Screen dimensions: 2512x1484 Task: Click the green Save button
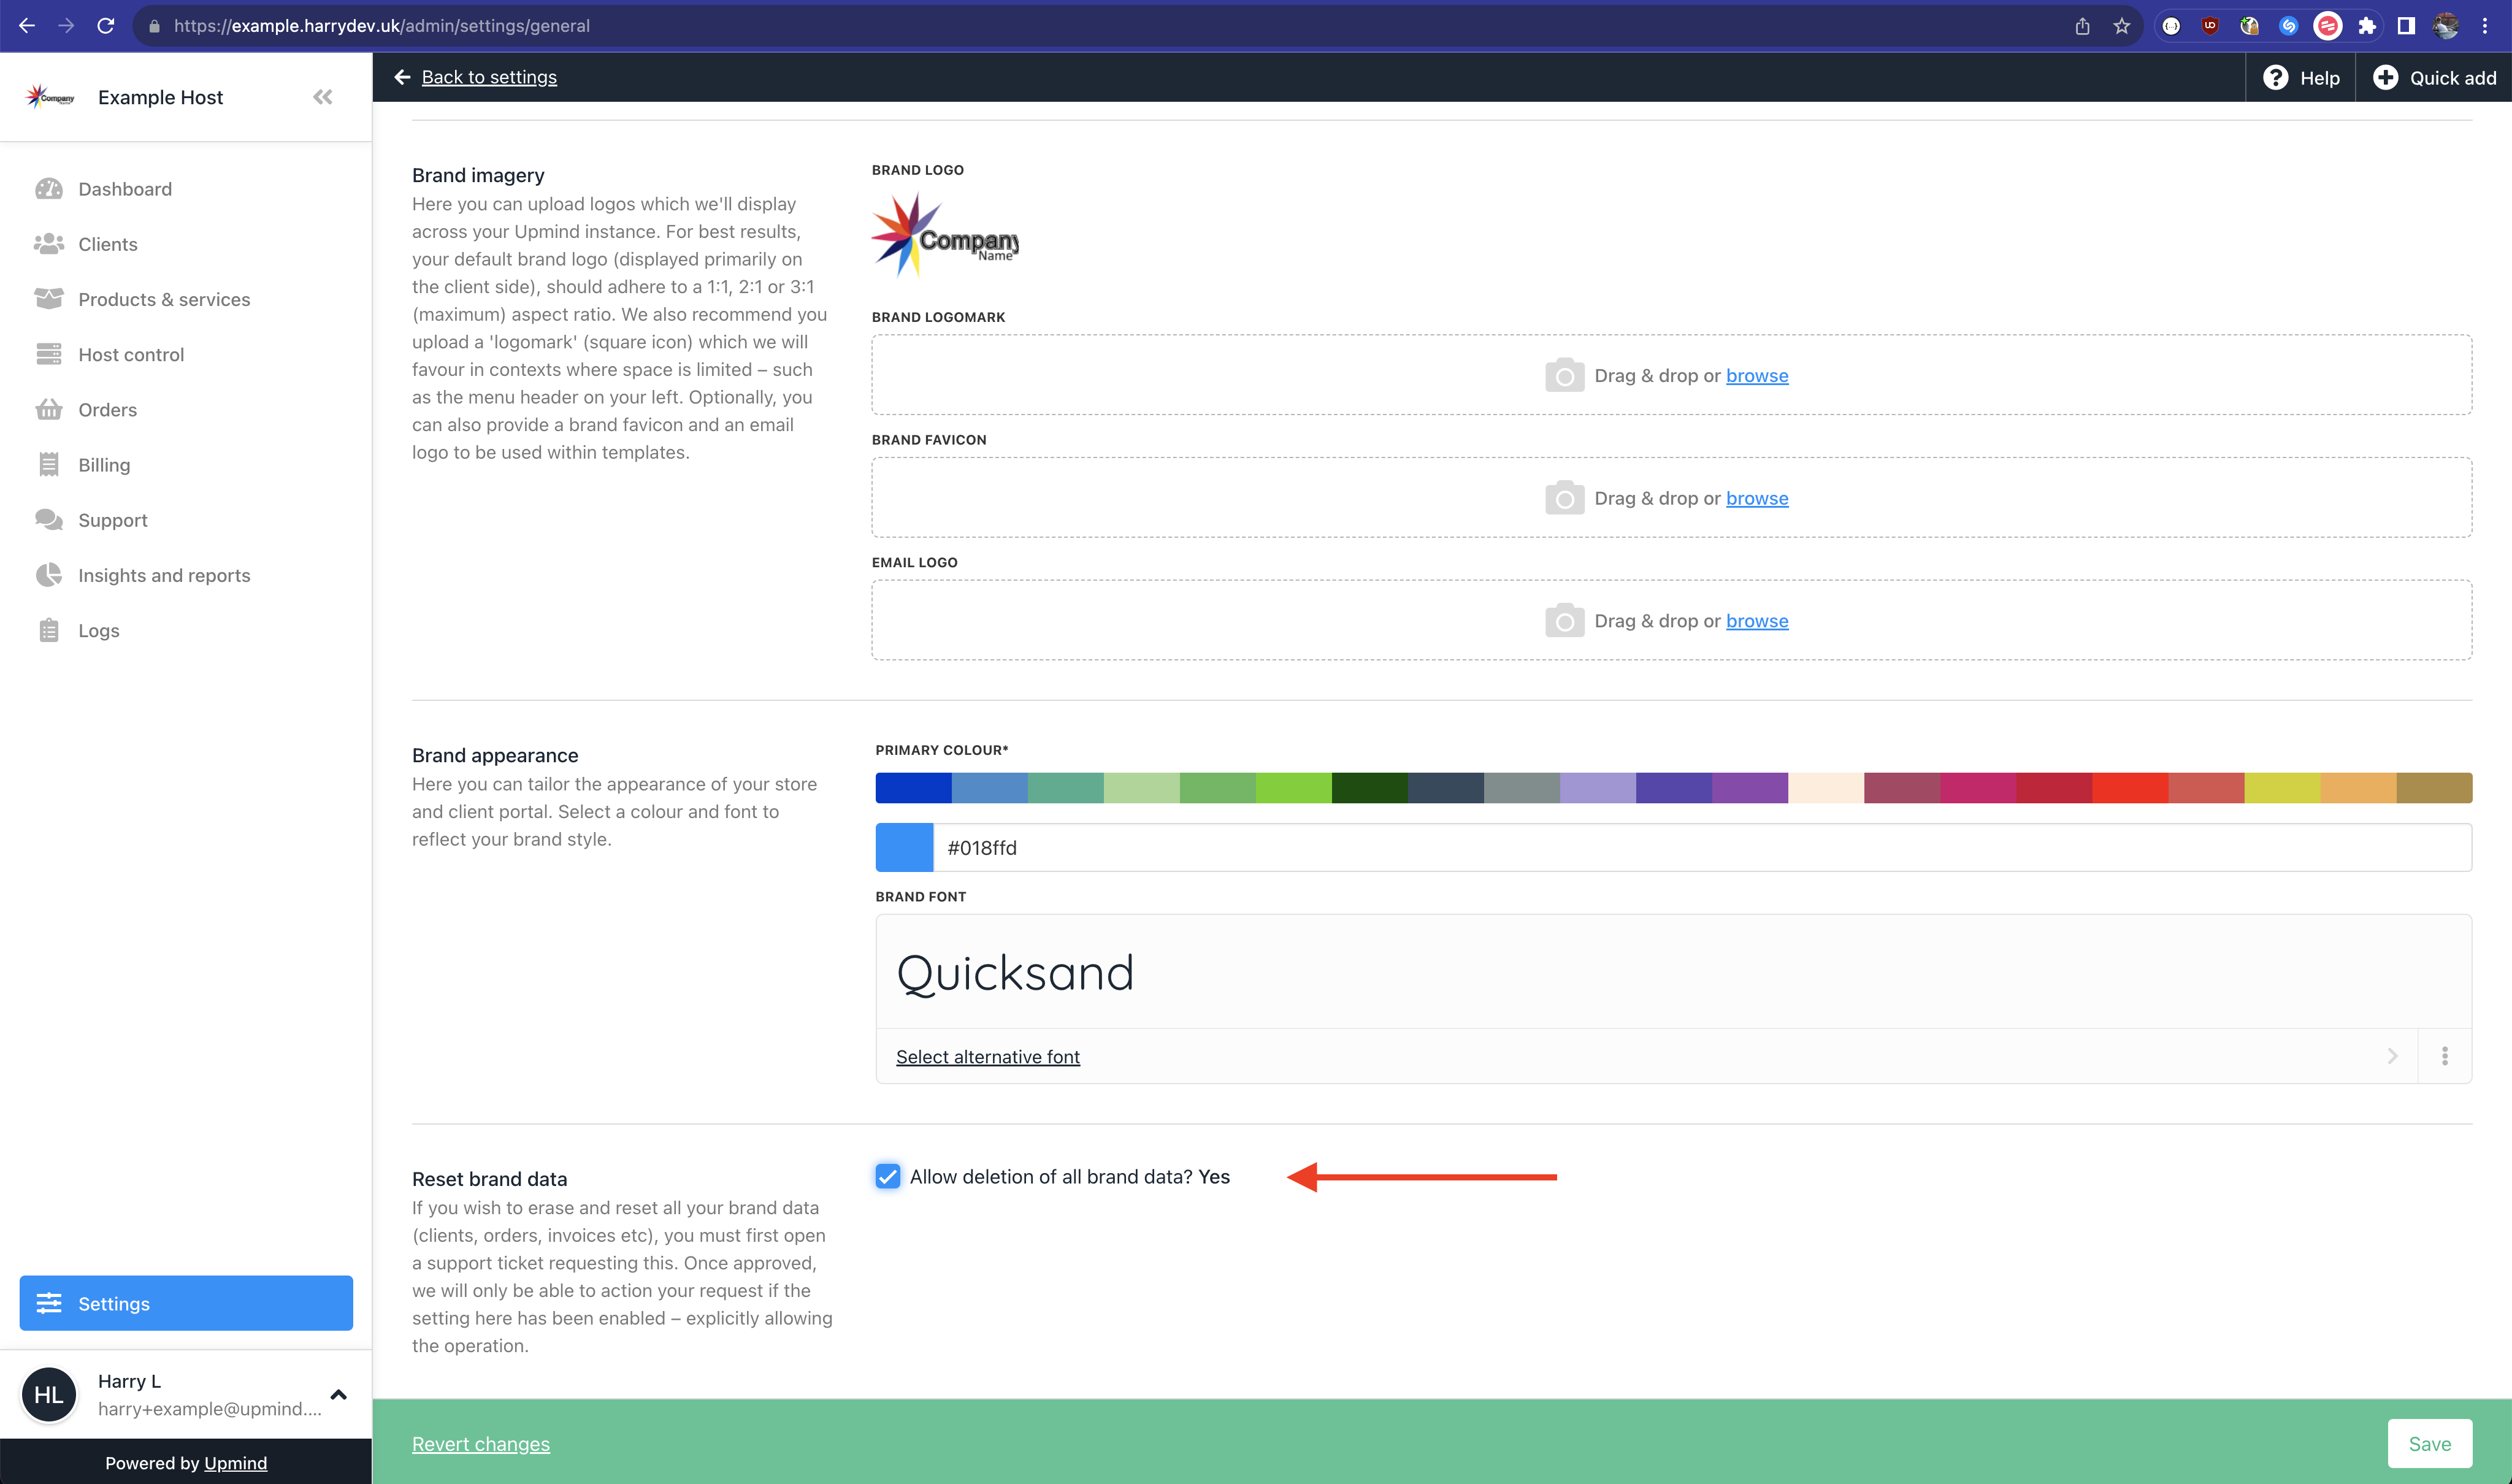pos(2429,1444)
